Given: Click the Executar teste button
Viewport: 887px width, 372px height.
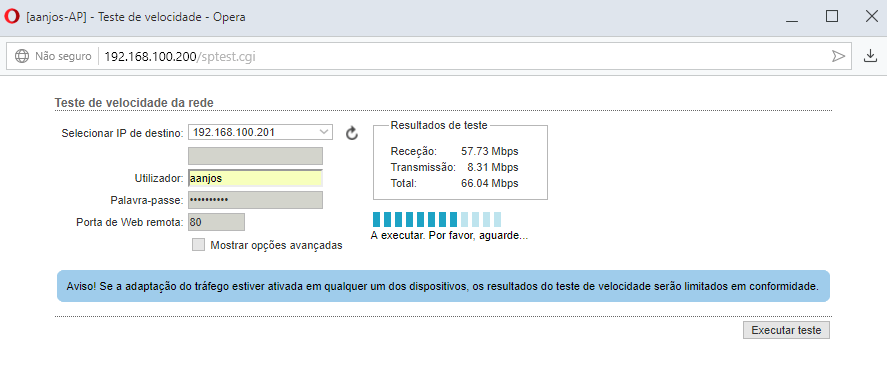Looking at the screenshot, I should [x=786, y=330].
